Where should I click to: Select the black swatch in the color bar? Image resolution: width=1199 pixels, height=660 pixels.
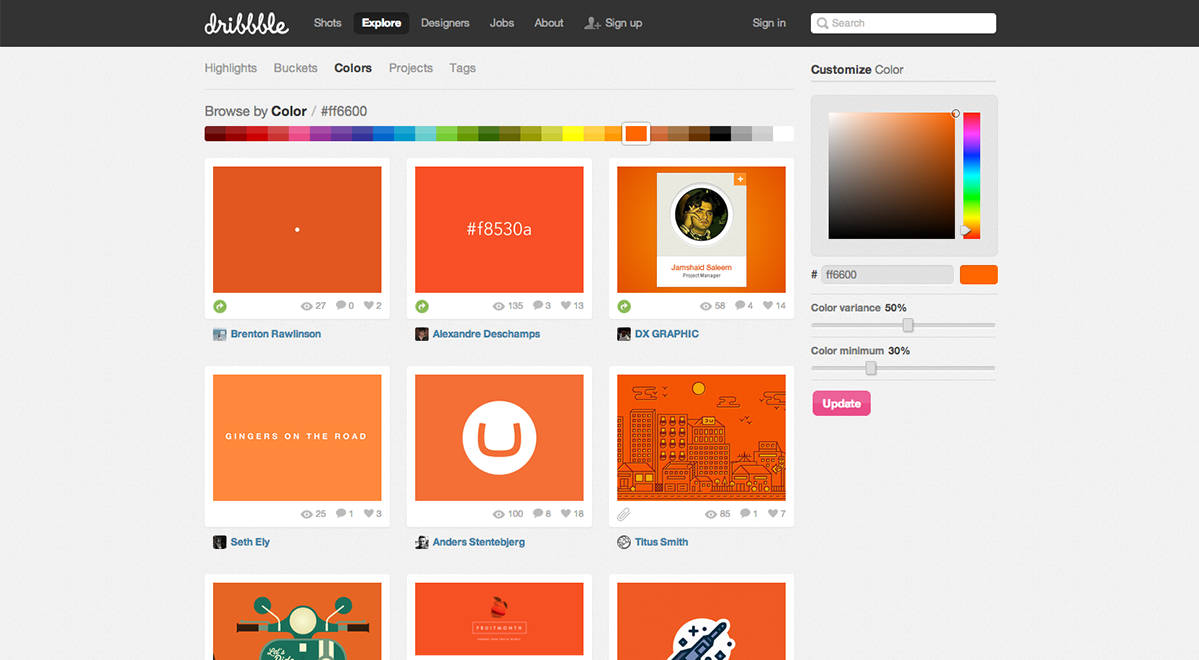pos(720,134)
